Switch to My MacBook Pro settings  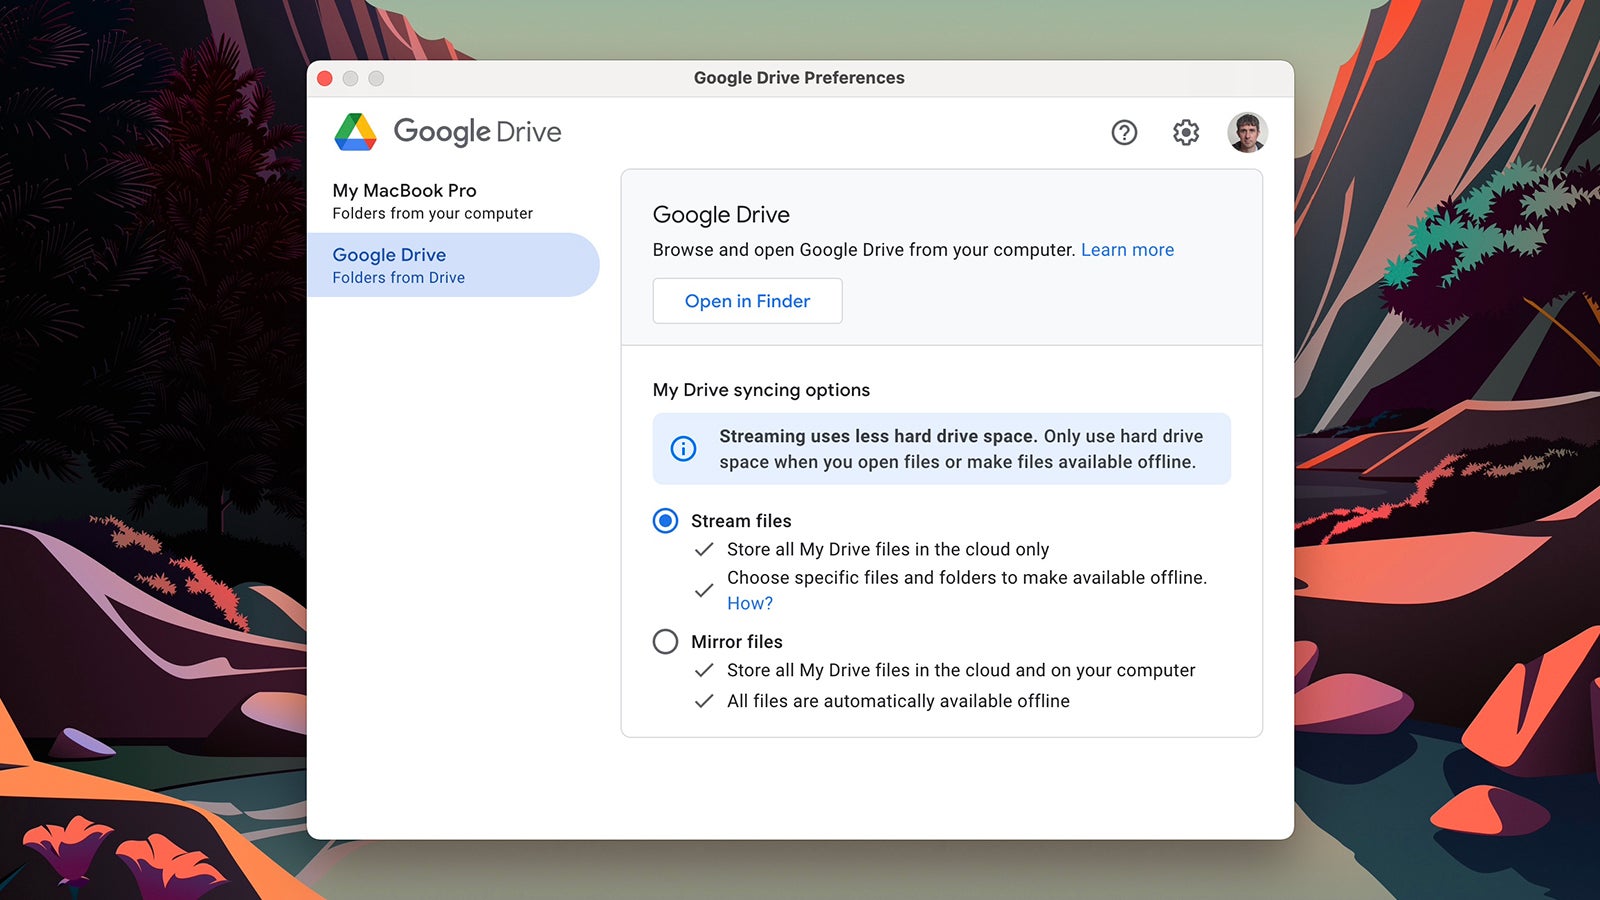click(x=405, y=190)
